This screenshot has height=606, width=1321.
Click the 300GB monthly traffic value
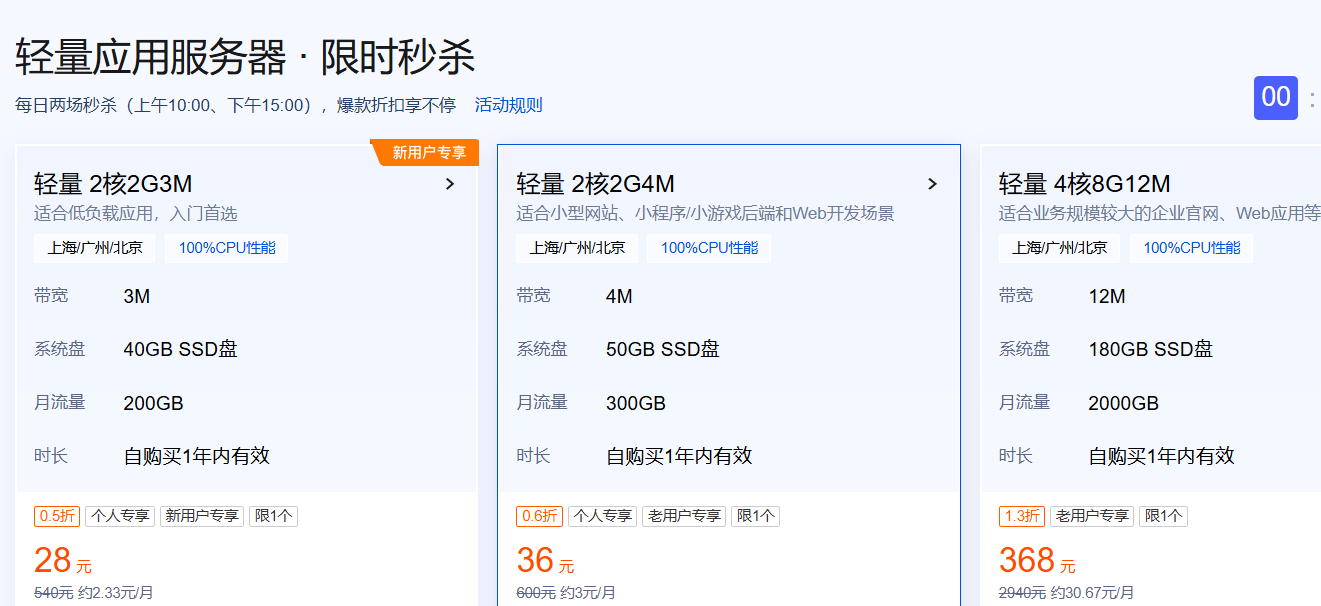(636, 403)
